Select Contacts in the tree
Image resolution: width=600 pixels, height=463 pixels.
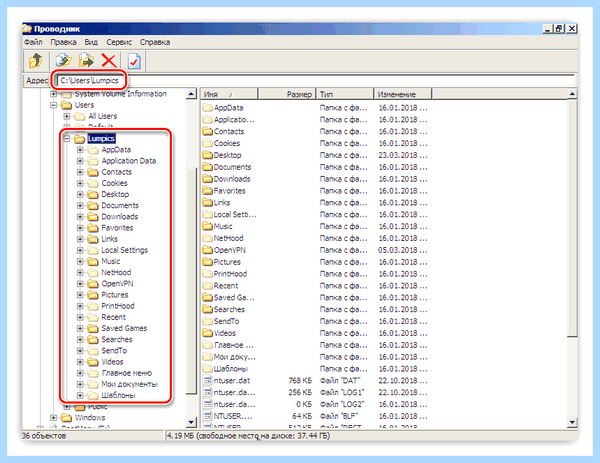tap(116, 172)
